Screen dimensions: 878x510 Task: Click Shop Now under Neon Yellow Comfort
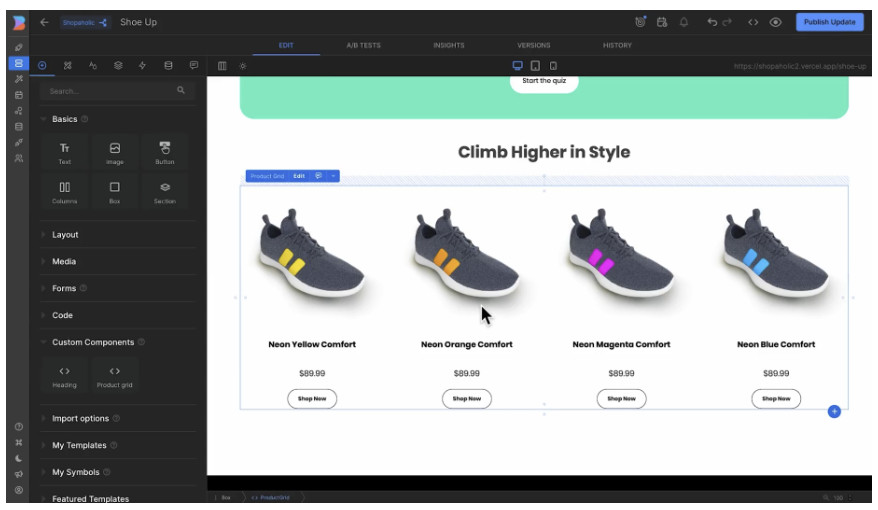click(312, 398)
